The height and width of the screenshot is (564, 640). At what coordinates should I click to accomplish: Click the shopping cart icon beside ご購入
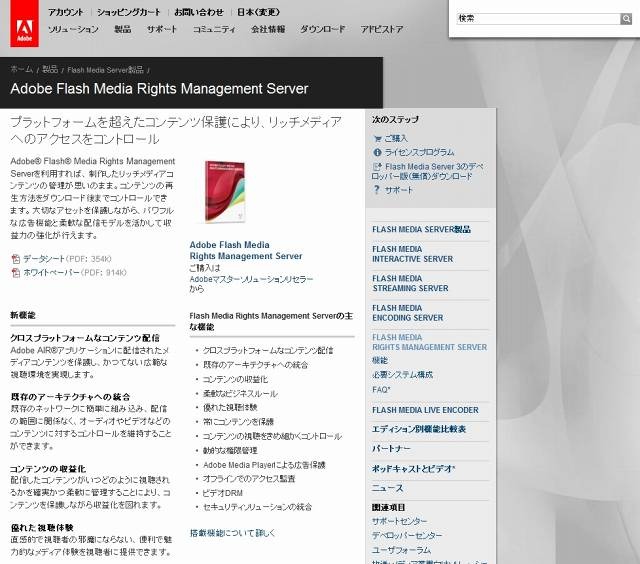click(377, 139)
